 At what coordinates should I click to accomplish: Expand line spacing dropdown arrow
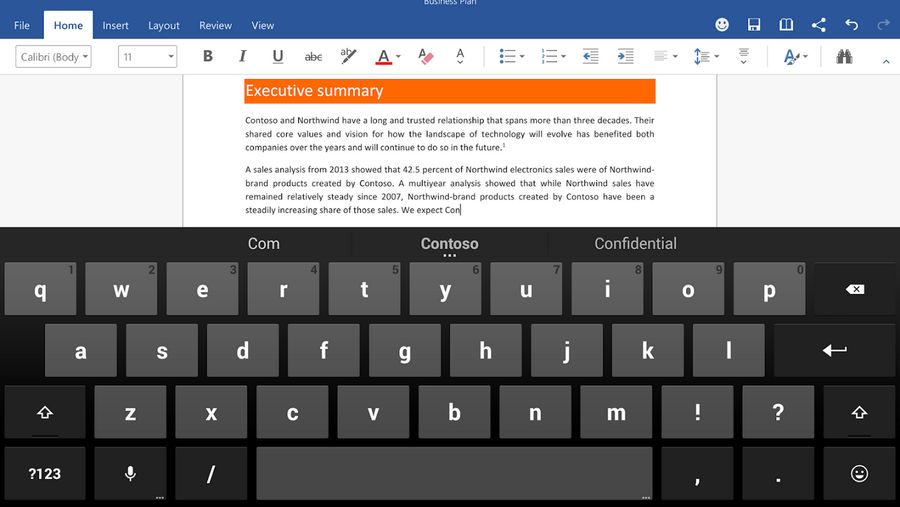point(716,56)
